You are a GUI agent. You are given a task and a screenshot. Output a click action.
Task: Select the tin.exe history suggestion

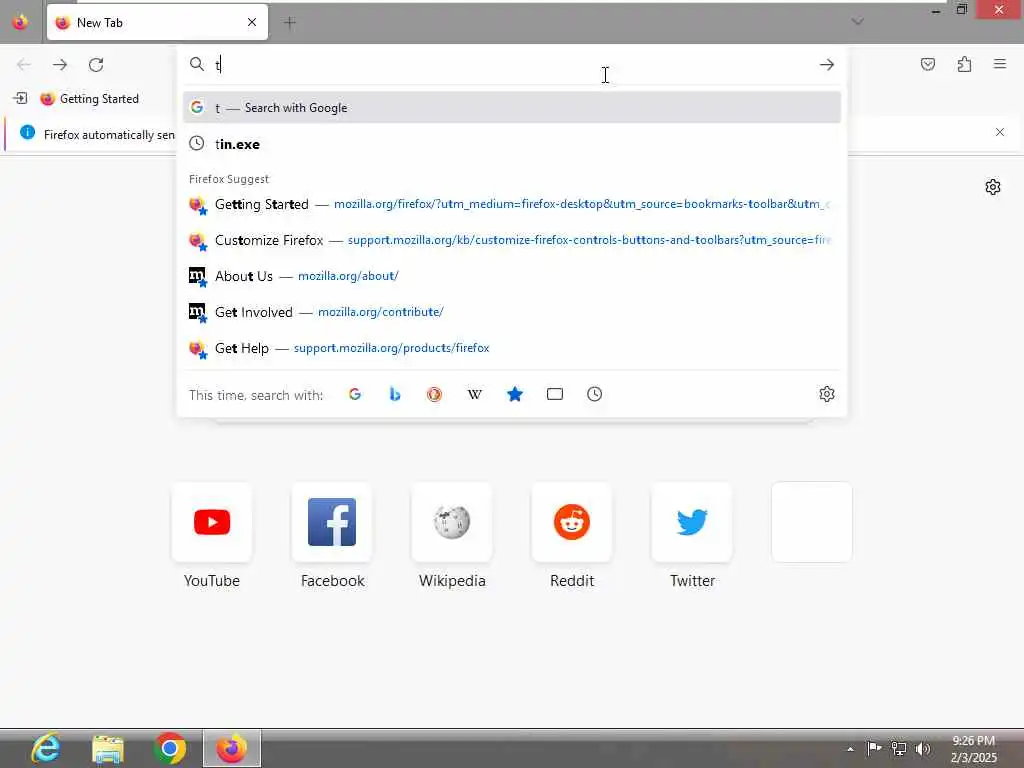(512, 144)
